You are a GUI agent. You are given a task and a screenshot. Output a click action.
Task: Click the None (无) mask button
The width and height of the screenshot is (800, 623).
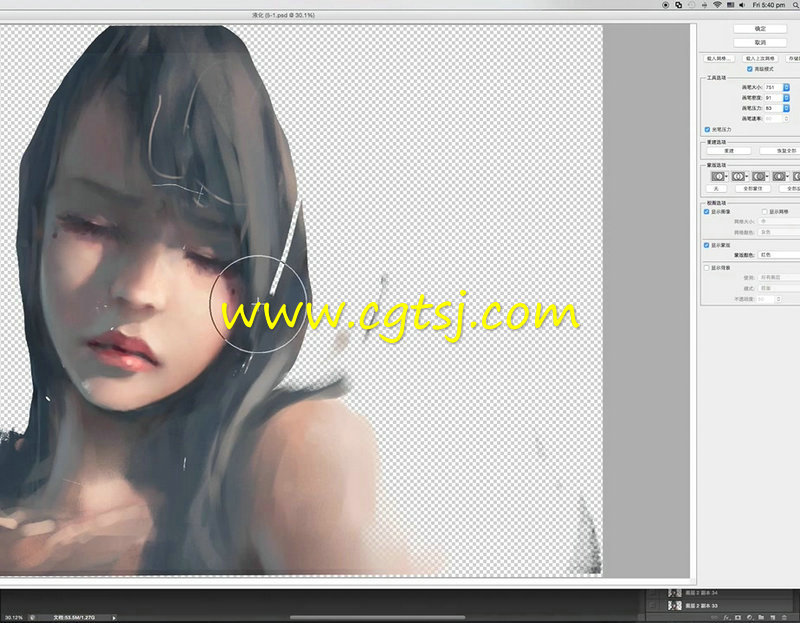click(x=716, y=189)
